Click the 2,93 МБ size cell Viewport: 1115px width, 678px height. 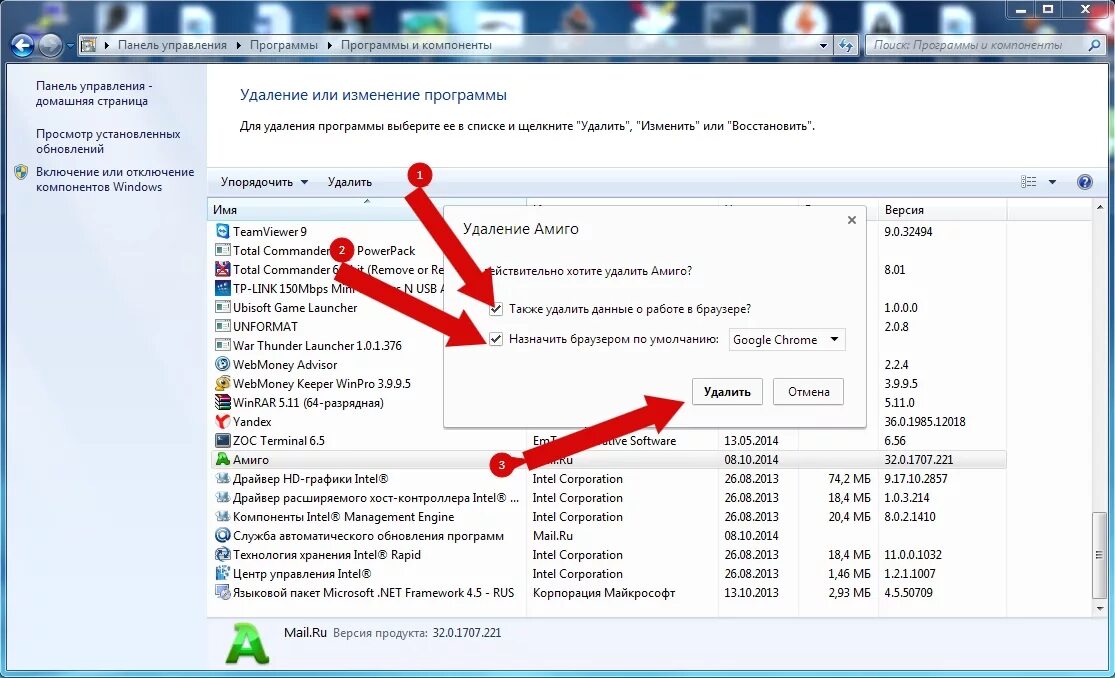tap(849, 593)
